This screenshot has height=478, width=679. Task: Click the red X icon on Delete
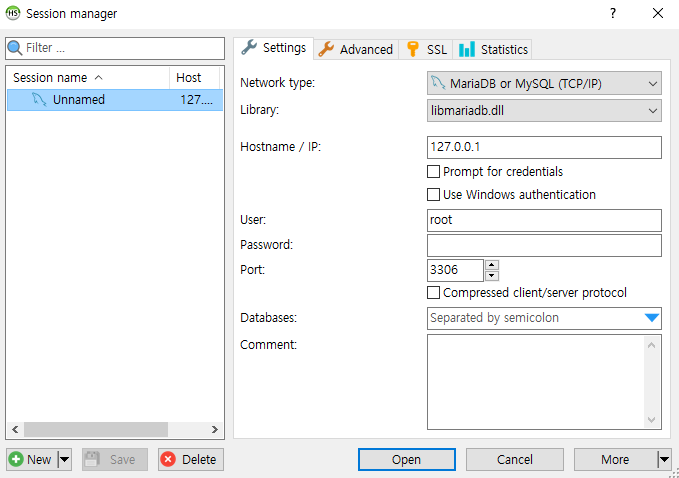[x=168, y=459]
